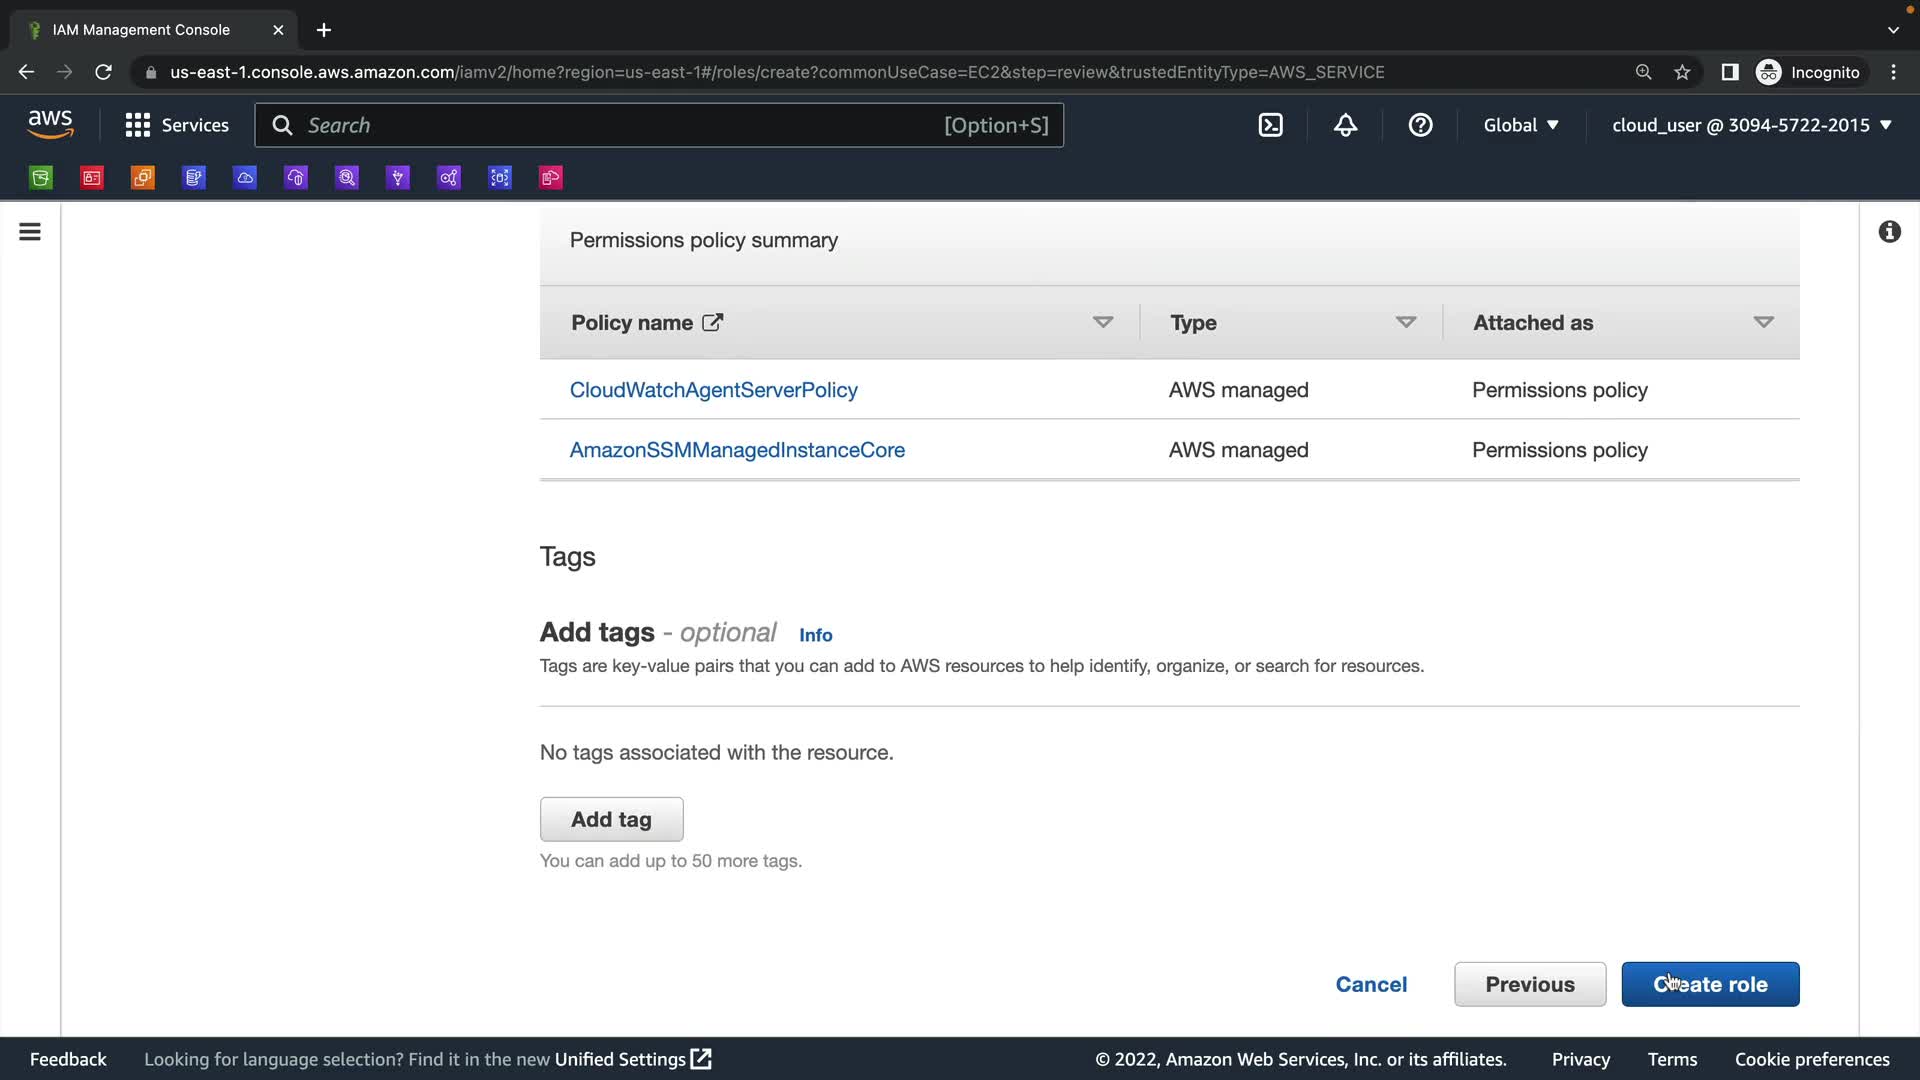The width and height of the screenshot is (1920, 1080).
Task: Click the Create role button
Action: [1710, 984]
